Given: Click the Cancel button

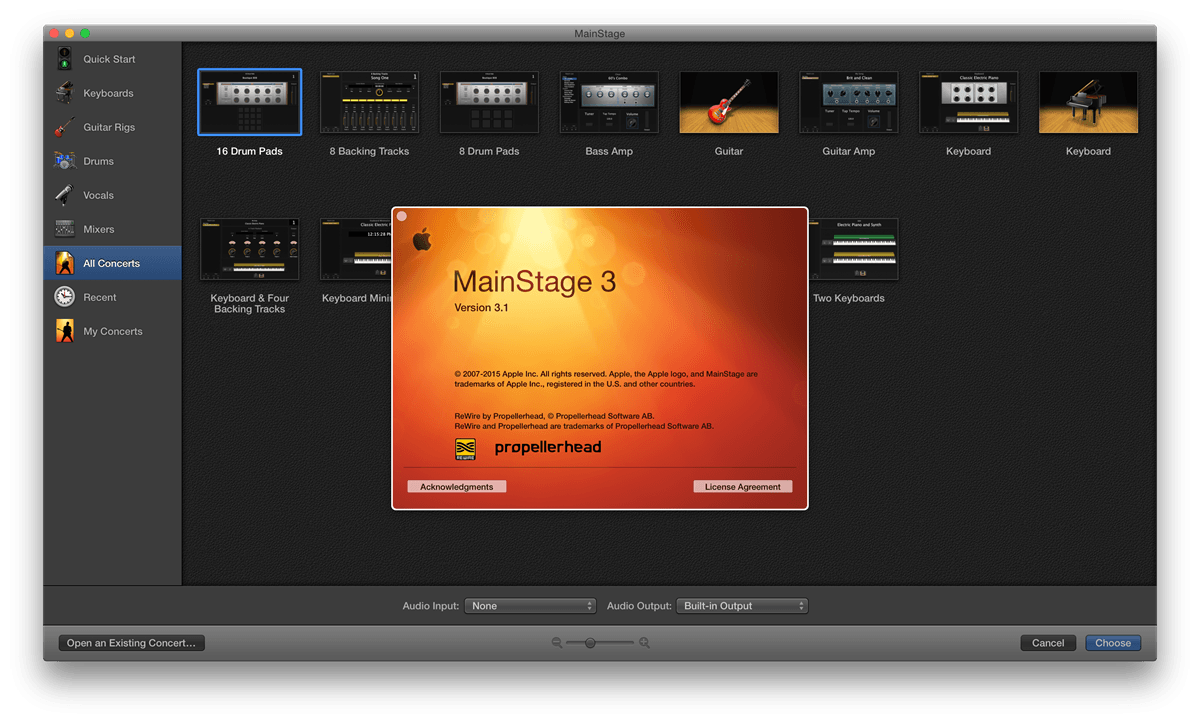Looking at the screenshot, I should pyautogui.click(x=1048, y=643).
